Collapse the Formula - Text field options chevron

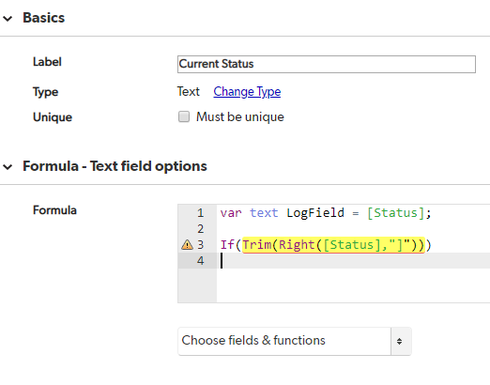click(7, 167)
